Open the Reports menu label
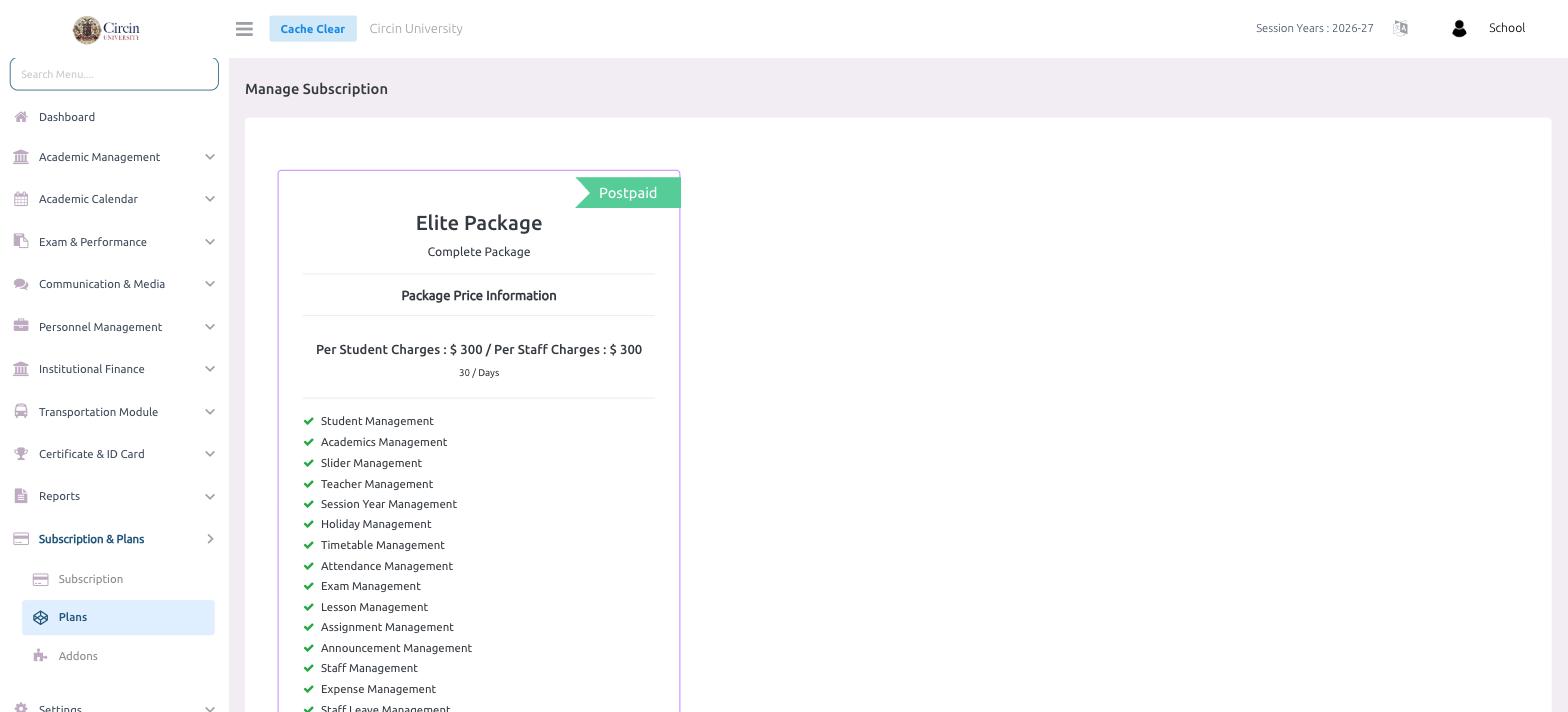 click(x=59, y=496)
